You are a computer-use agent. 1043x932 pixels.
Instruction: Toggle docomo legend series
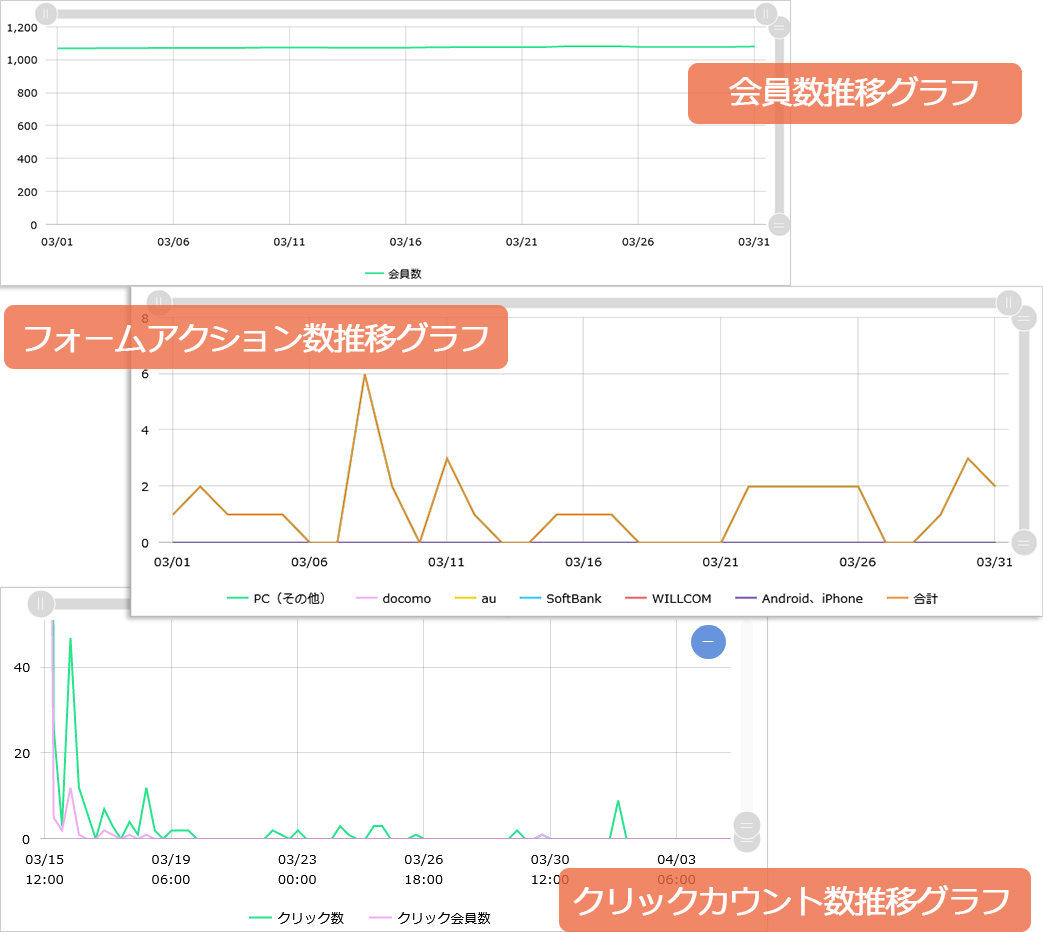click(393, 598)
